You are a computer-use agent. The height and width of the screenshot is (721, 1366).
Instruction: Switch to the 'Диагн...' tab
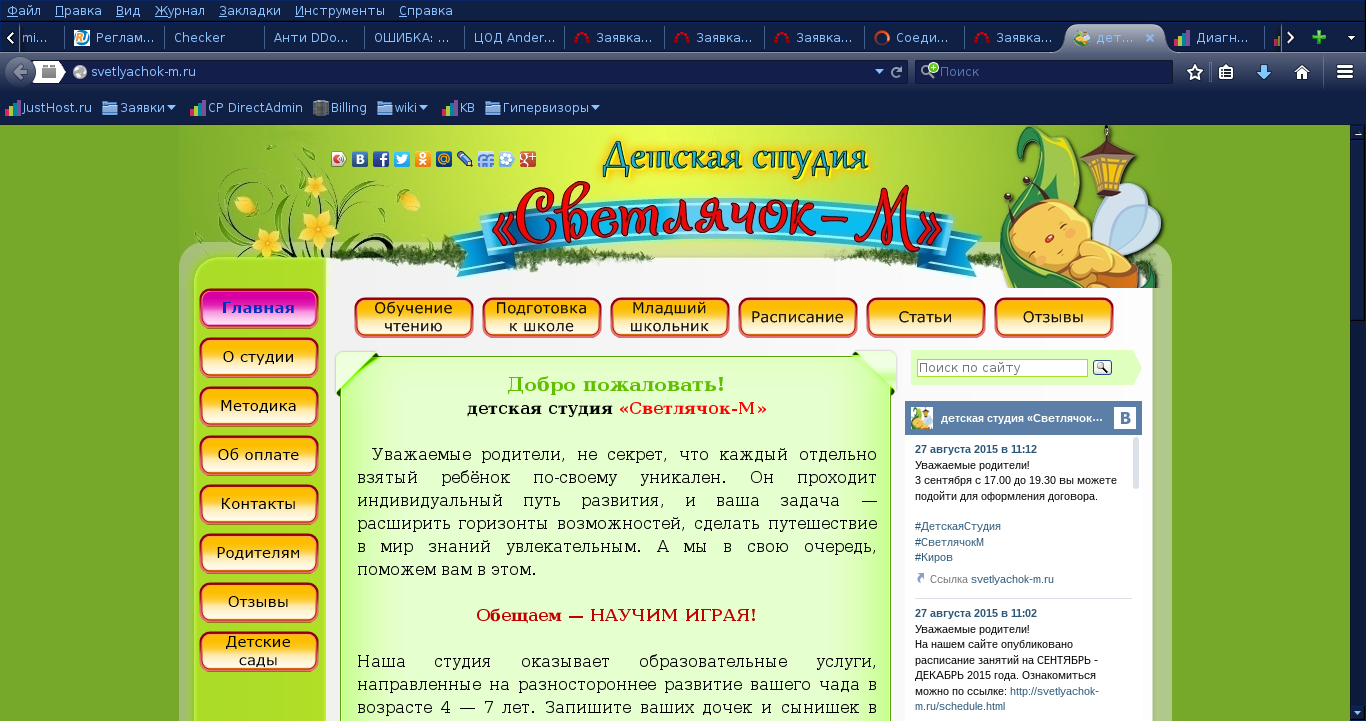click(x=1214, y=38)
